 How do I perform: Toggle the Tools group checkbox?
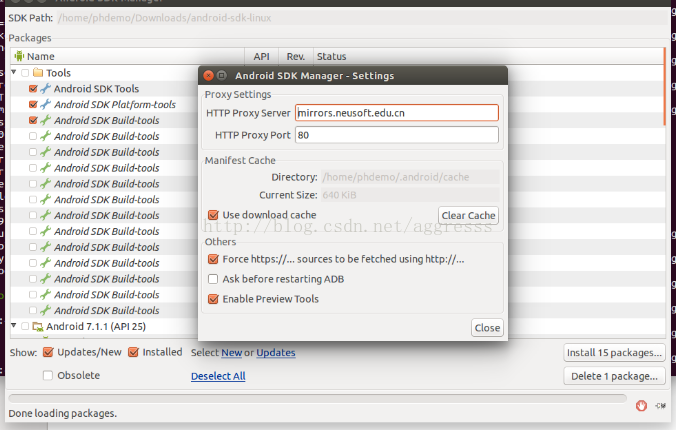[x=25, y=72]
